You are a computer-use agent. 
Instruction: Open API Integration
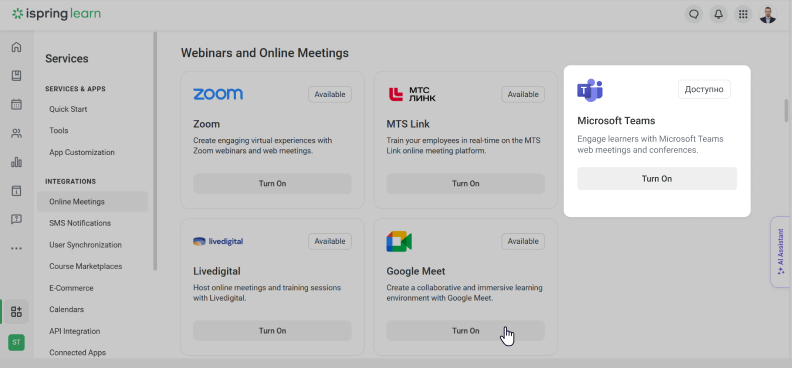point(75,331)
